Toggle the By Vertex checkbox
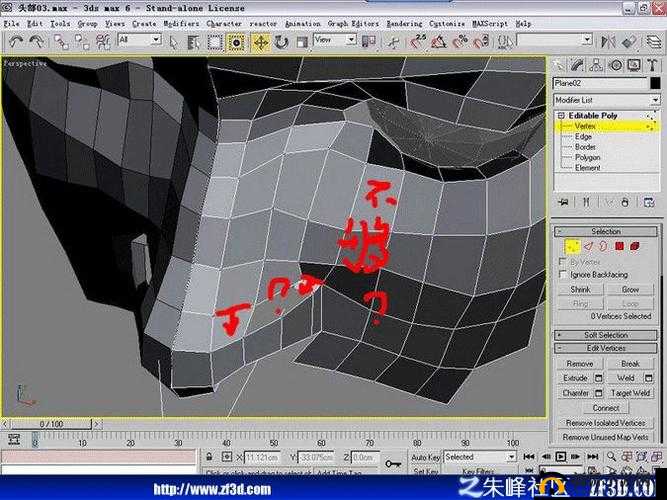 coord(563,261)
